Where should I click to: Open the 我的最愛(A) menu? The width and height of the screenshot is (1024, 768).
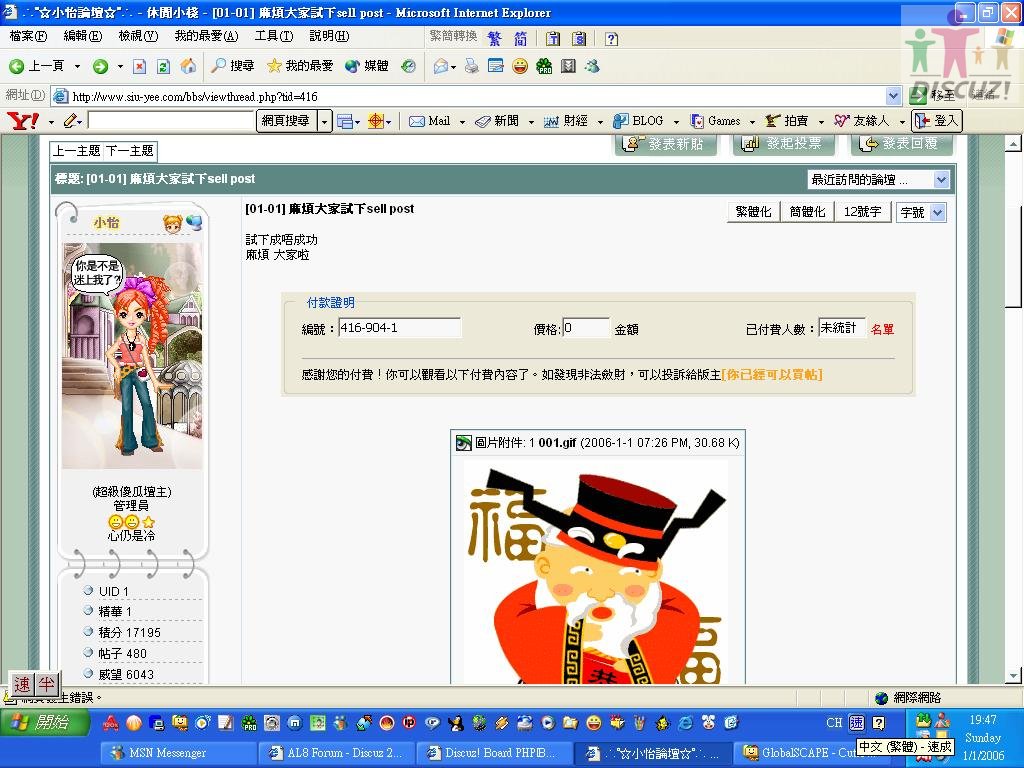206,36
